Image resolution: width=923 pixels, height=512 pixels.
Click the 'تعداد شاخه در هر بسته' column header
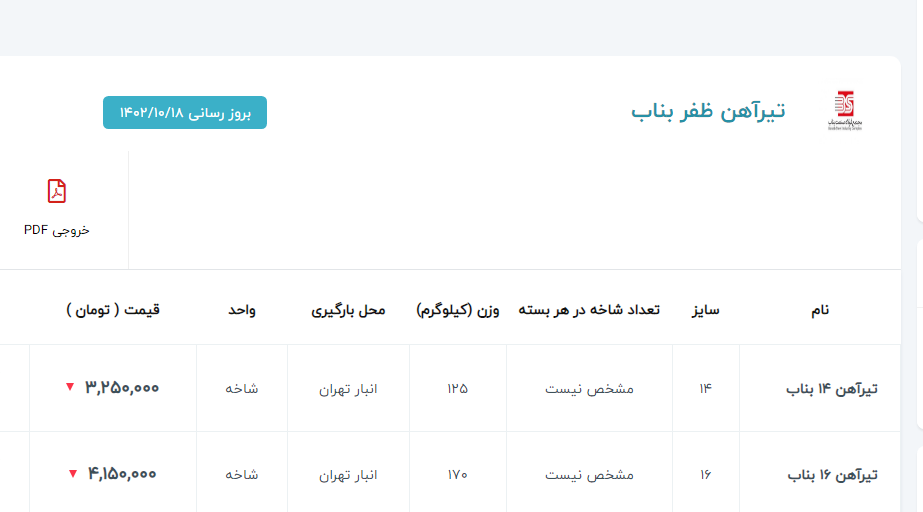(x=589, y=310)
